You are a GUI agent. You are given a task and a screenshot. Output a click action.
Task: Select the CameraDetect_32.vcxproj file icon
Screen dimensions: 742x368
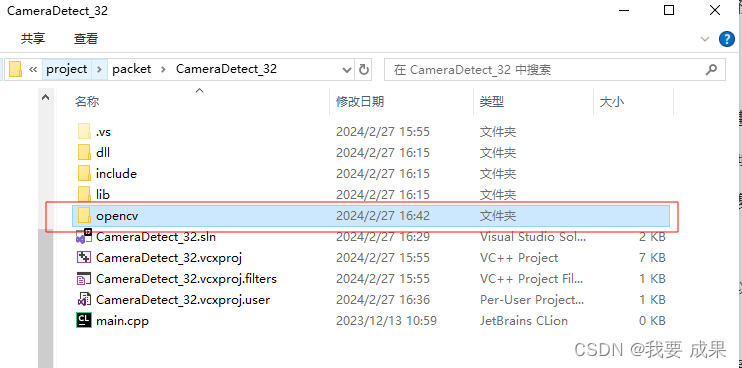pos(84,257)
